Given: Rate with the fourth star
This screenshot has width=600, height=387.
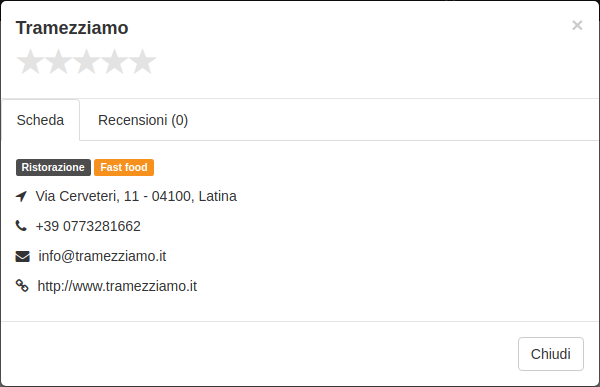Looking at the screenshot, I should tap(114, 61).
